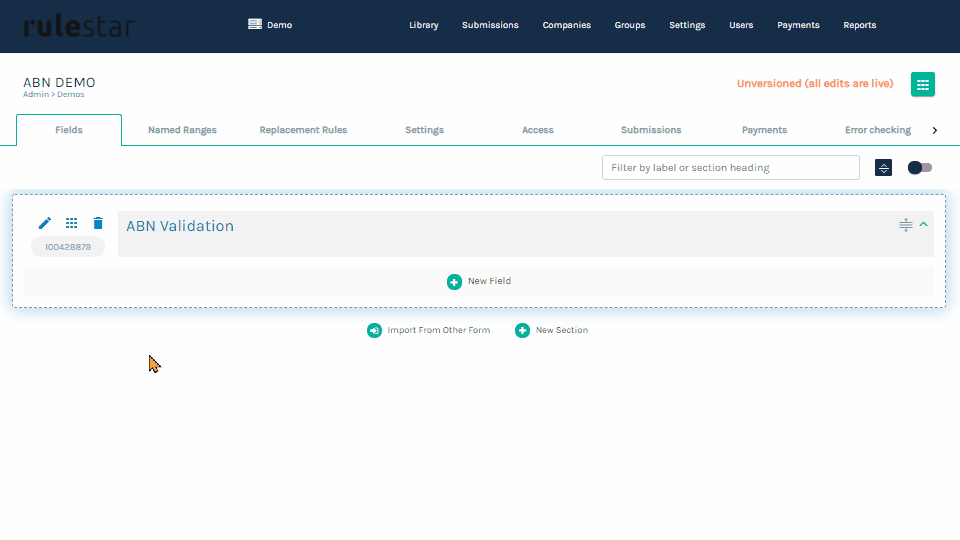960x540 pixels.
Task: Click the New Section label
Action: click(561, 330)
